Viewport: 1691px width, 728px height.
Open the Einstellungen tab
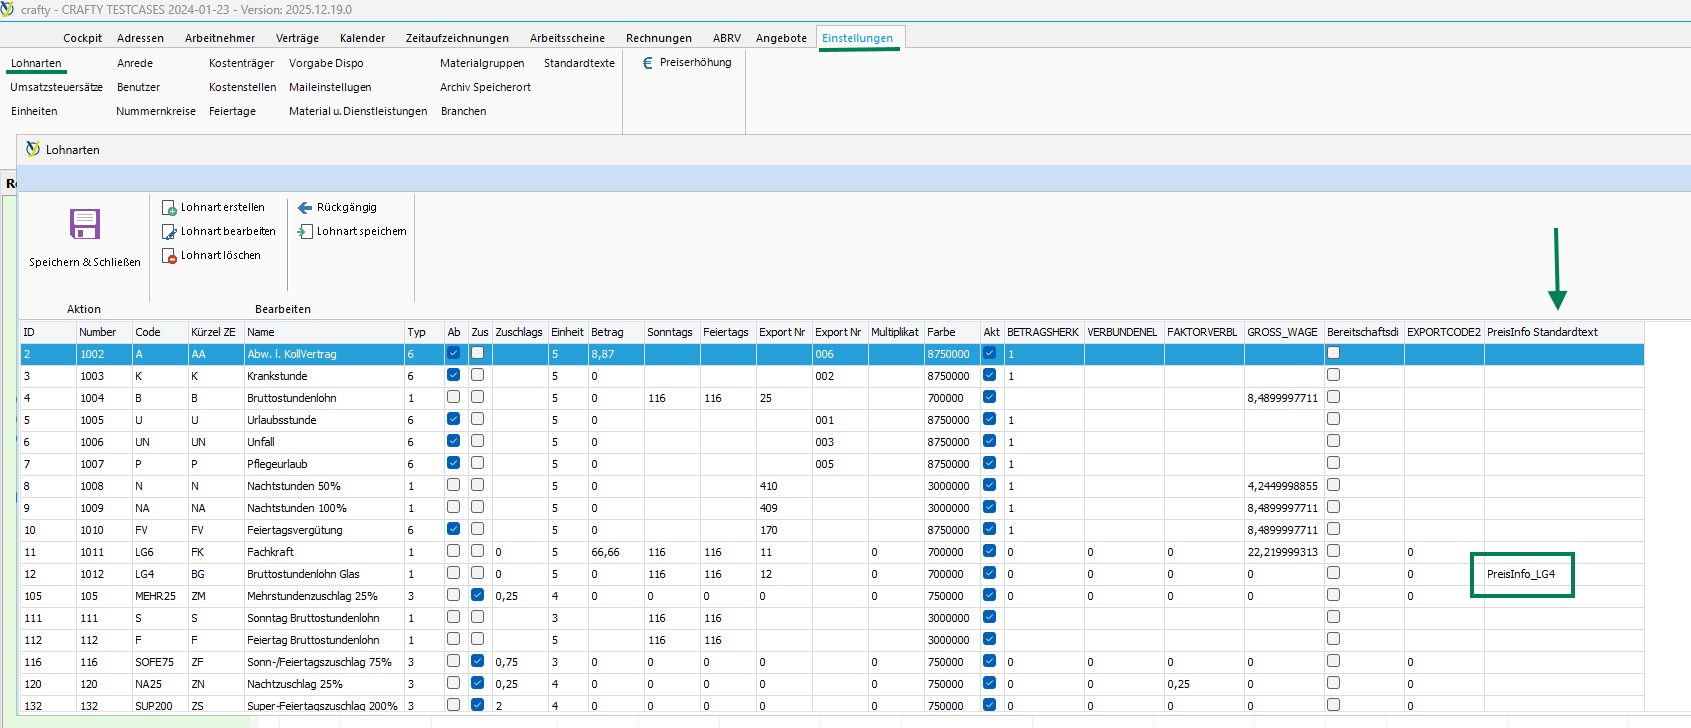(x=857, y=38)
